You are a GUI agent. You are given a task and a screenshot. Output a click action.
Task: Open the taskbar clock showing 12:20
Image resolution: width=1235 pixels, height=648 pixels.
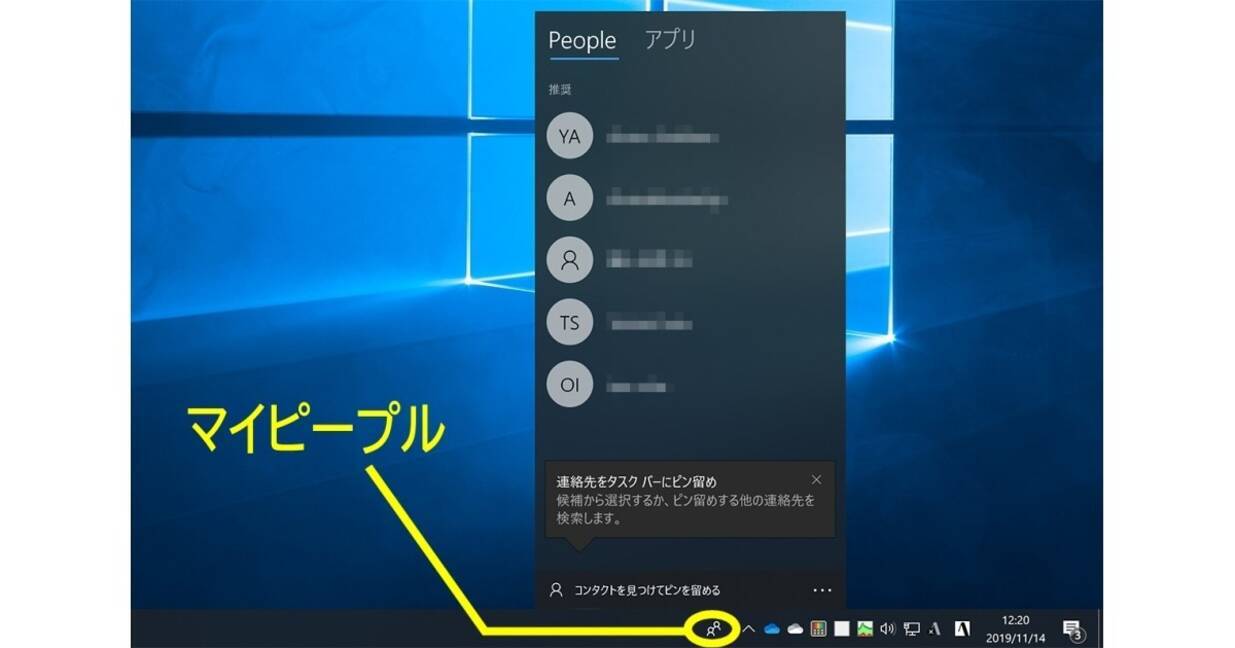(x=1015, y=629)
